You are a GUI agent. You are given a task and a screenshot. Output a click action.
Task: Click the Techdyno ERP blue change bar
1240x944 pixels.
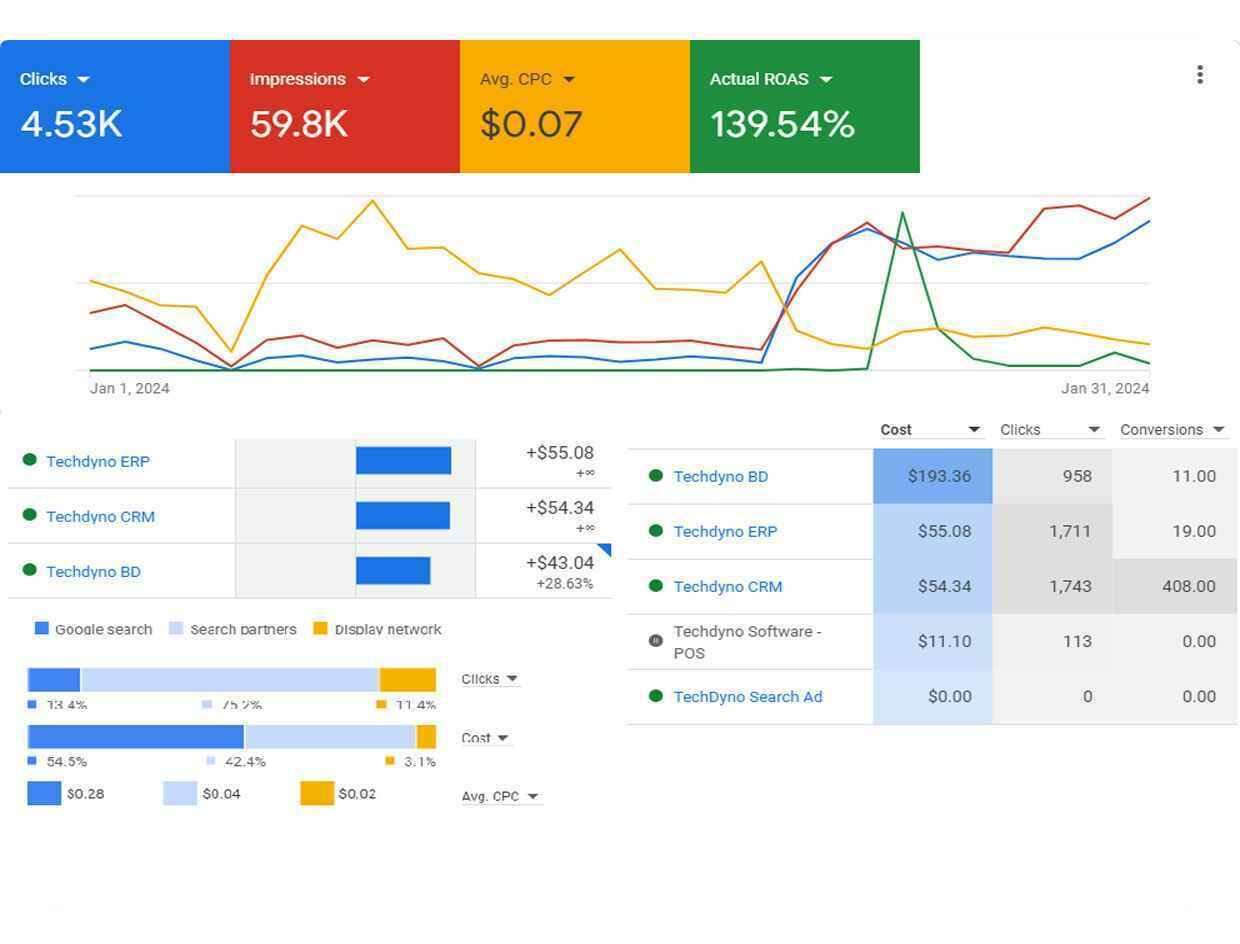click(x=403, y=461)
